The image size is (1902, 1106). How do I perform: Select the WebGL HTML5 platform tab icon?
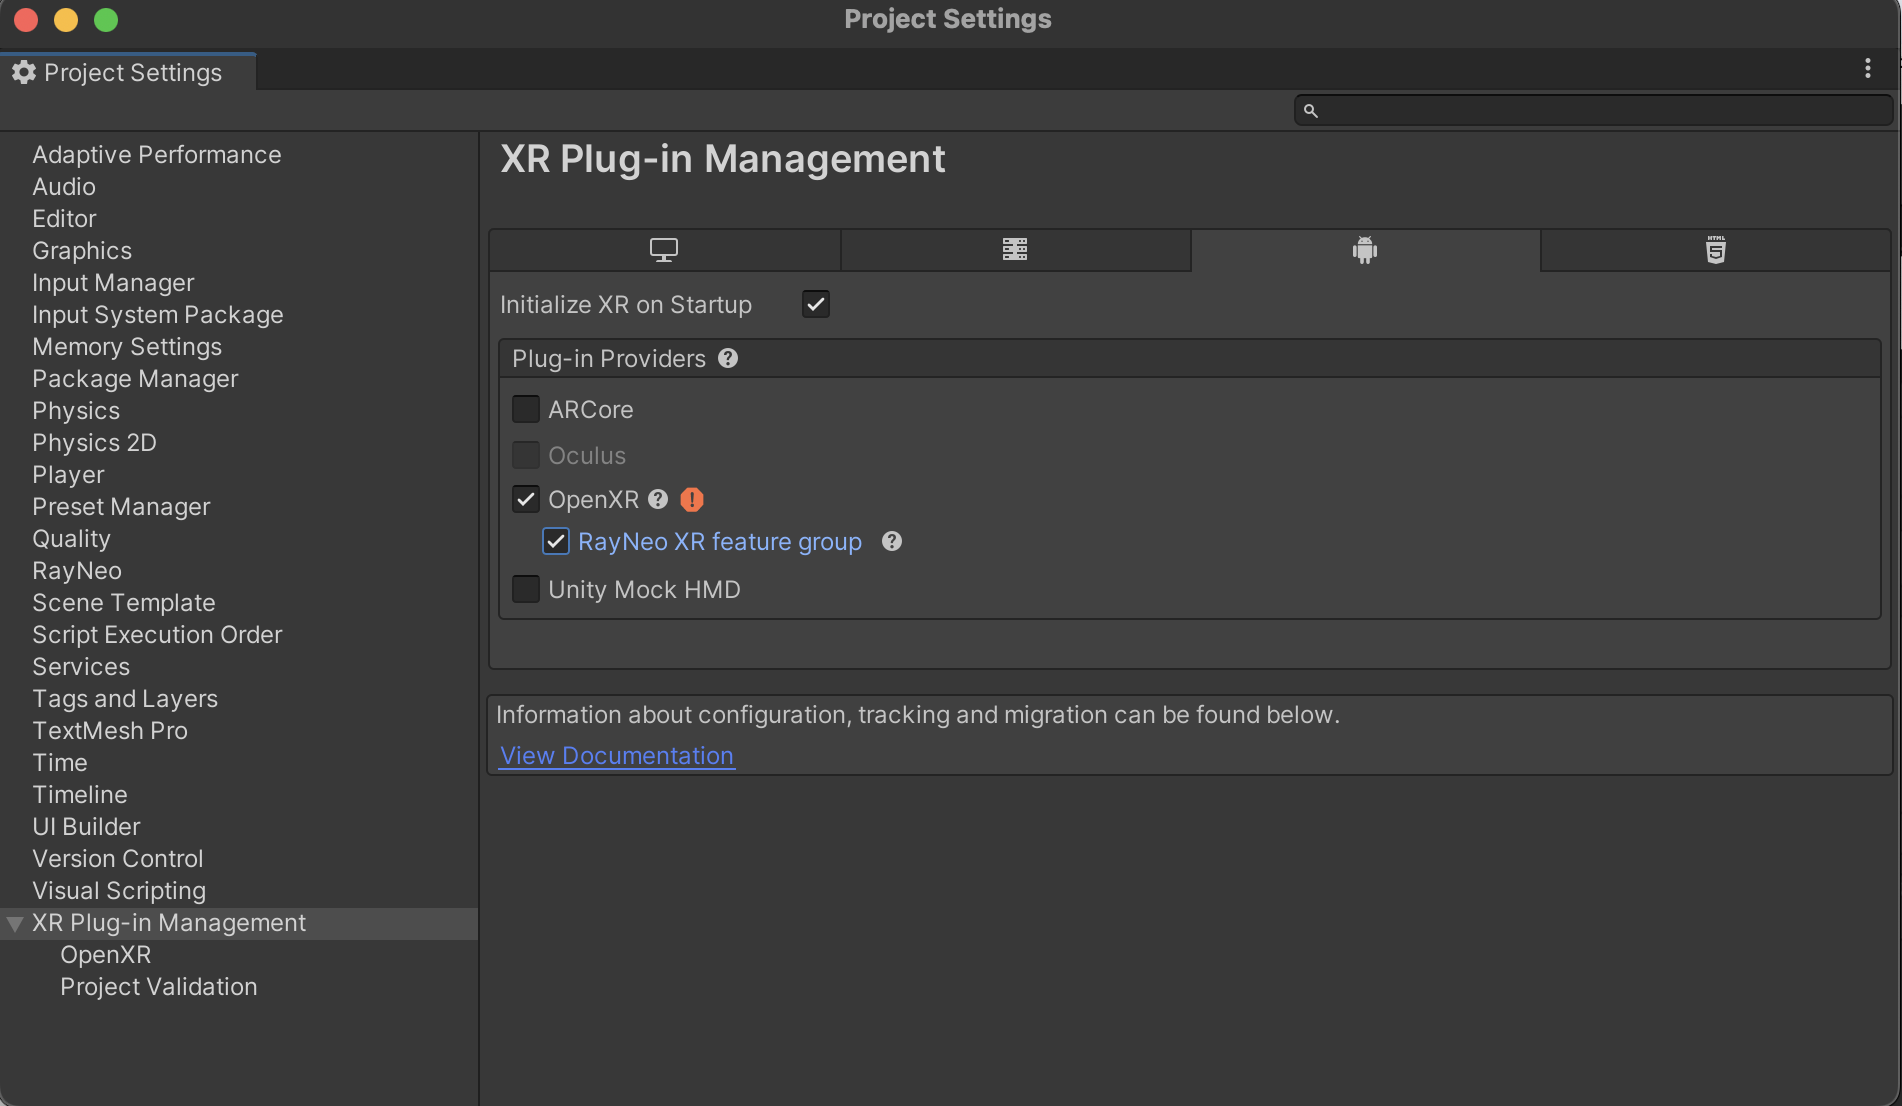click(x=1716, y=250)
